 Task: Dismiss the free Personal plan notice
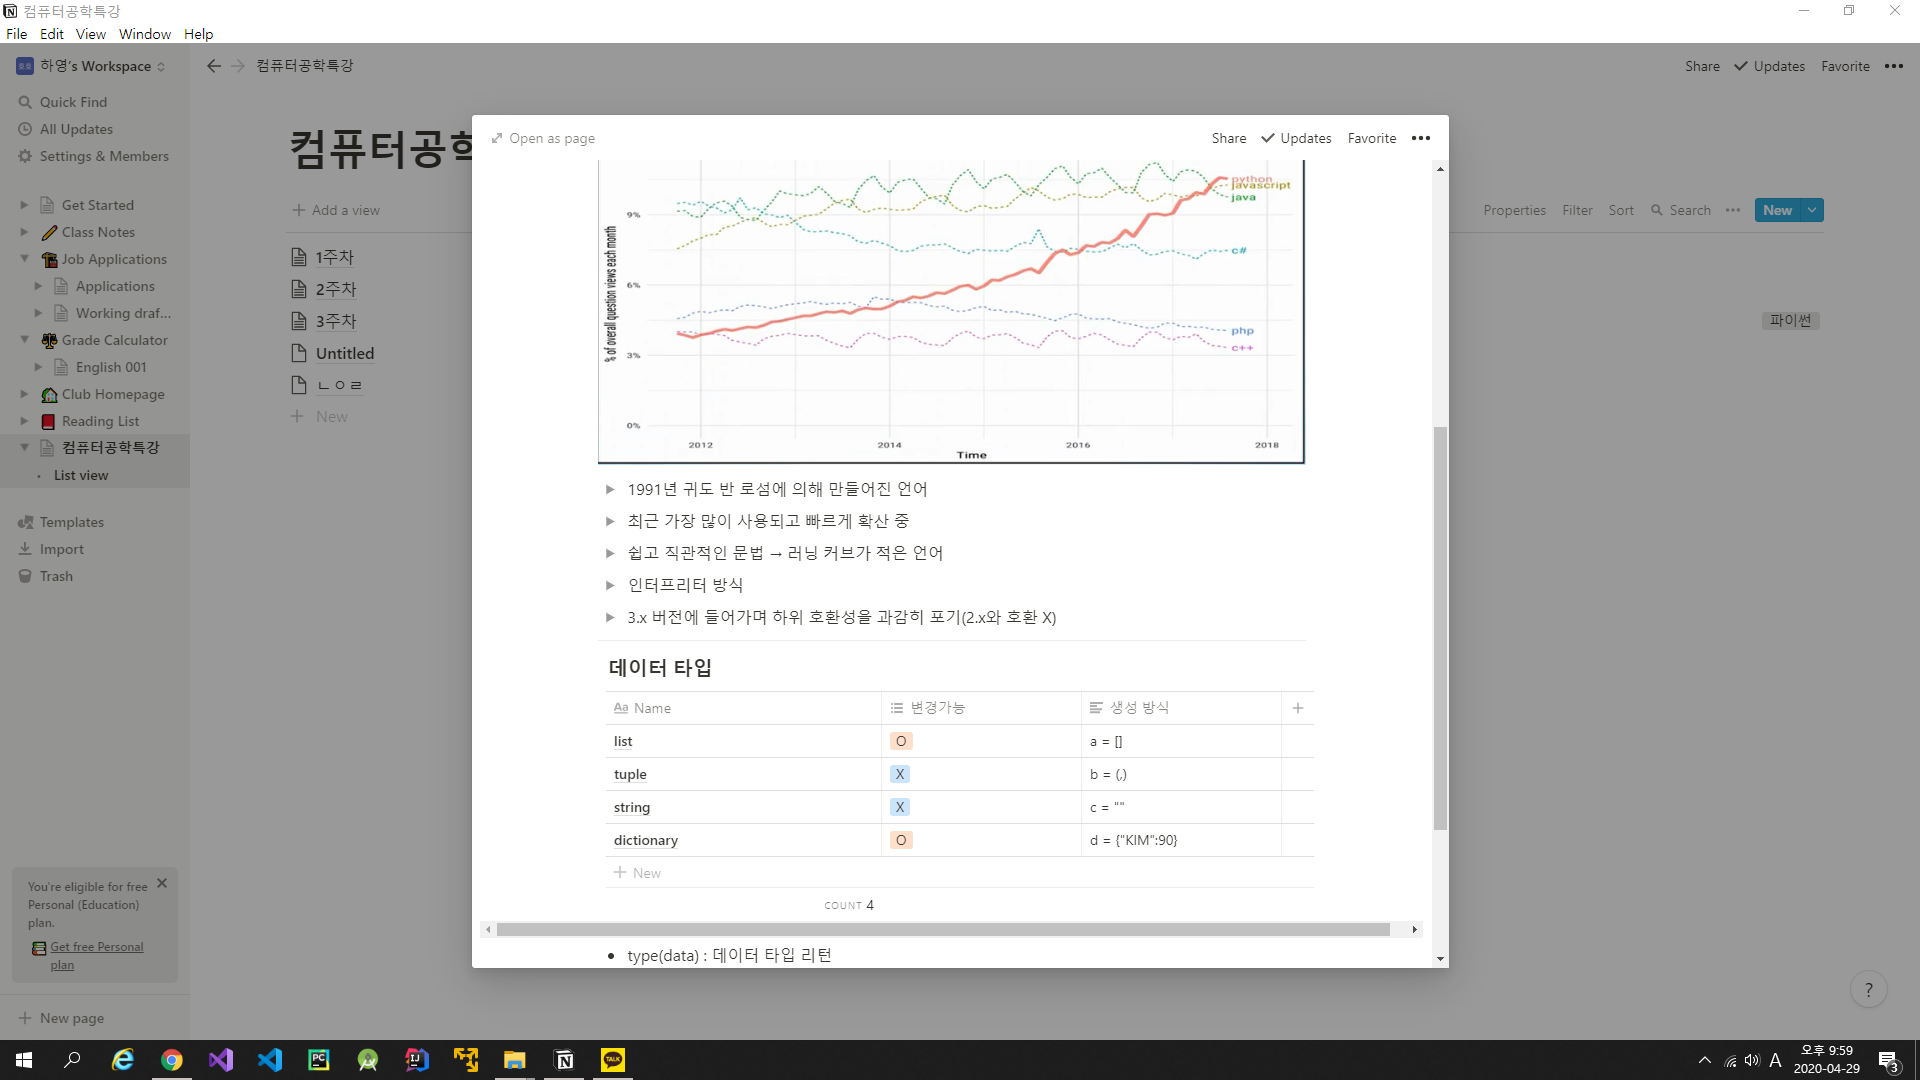point(162,883)
